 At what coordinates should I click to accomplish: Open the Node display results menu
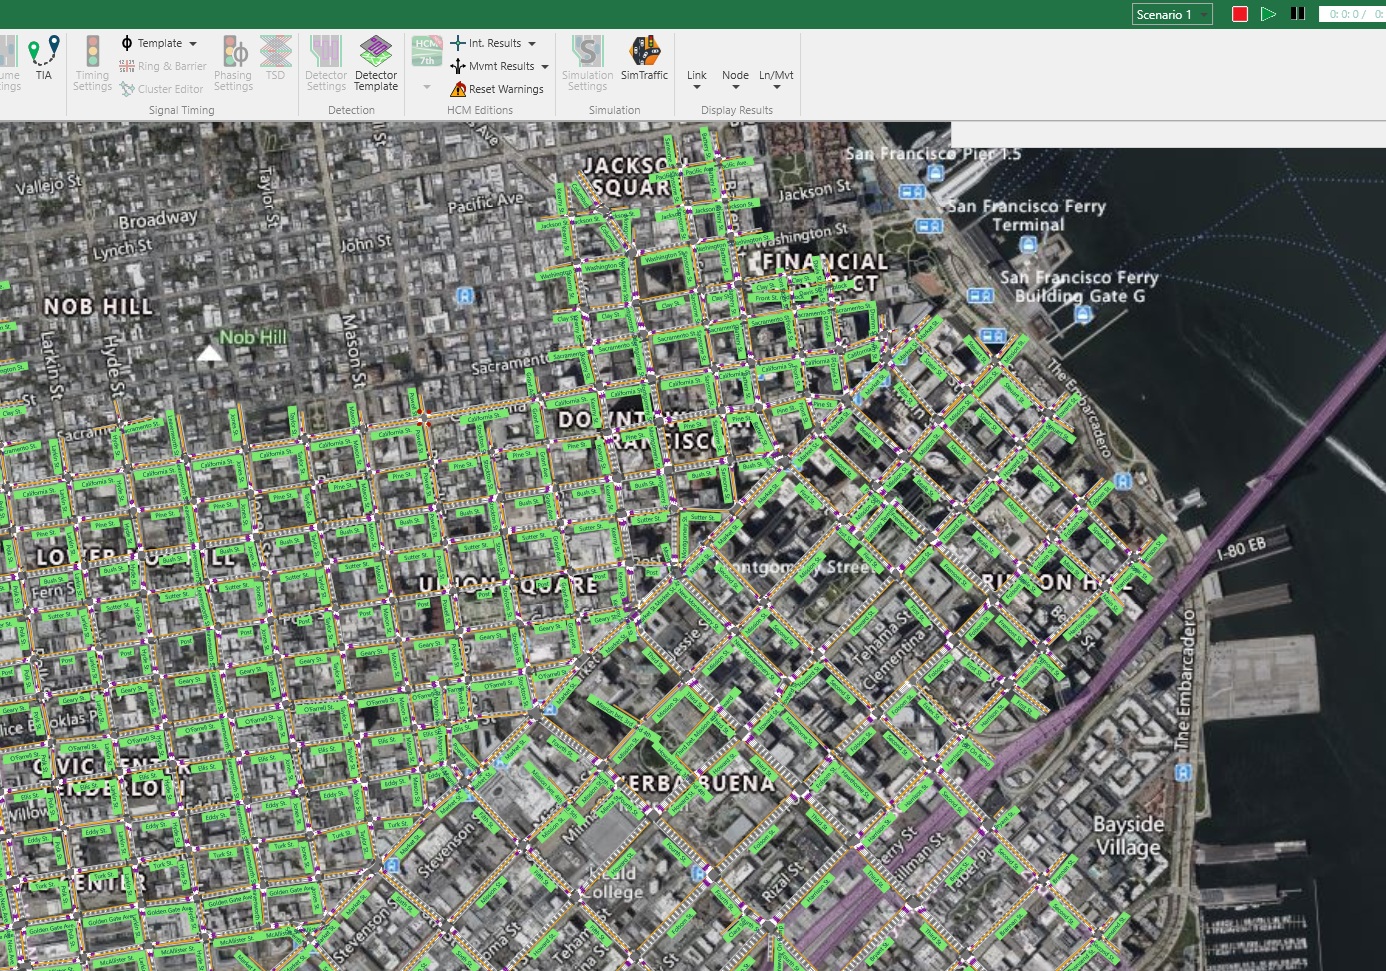[735, 80]
